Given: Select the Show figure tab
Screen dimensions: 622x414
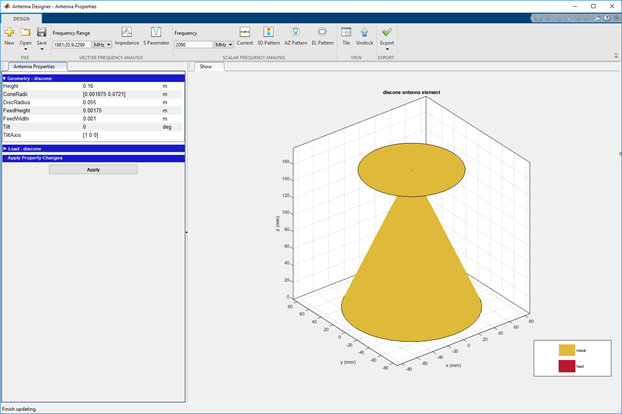Looking at the screenshot, I should (x=205, y=67).
